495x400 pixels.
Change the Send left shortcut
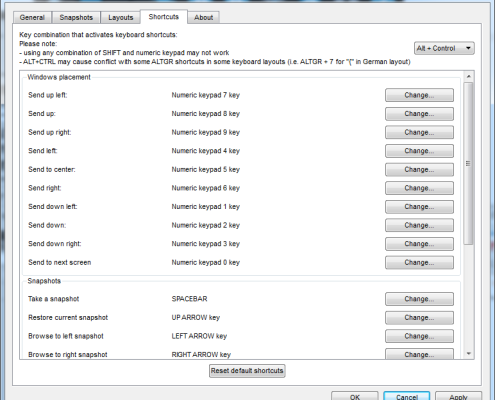419,151
